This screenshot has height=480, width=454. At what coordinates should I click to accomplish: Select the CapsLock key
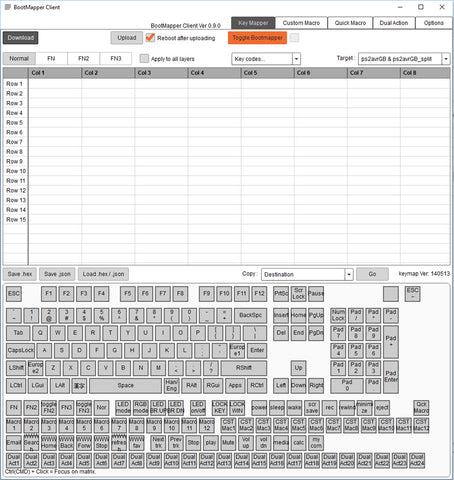pyautogui.click(x=20, y=350)
